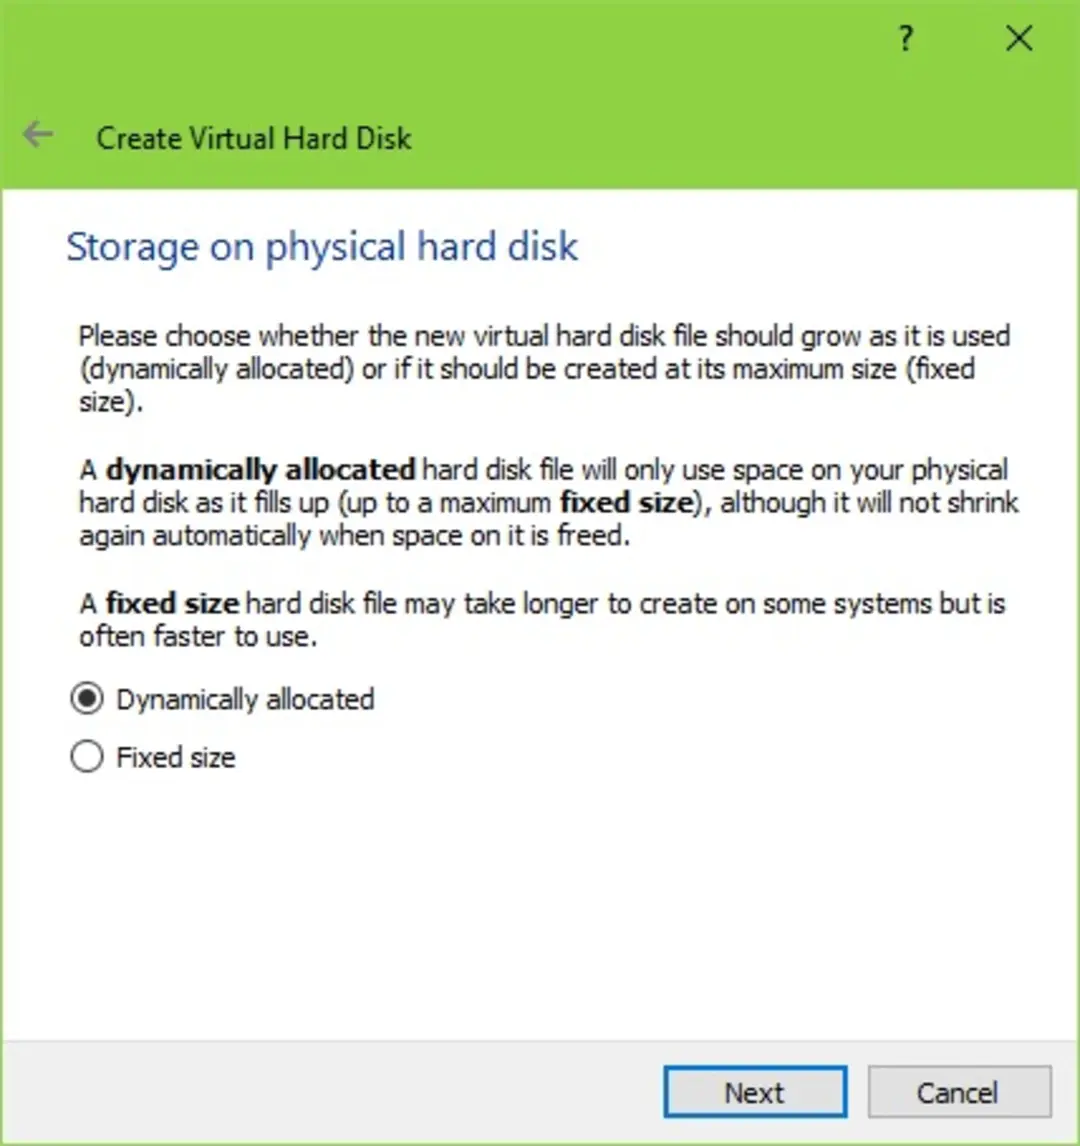1080x1146 pixels.
Task: Open help with the question mark icon
Action: click(x=905, y=38)
